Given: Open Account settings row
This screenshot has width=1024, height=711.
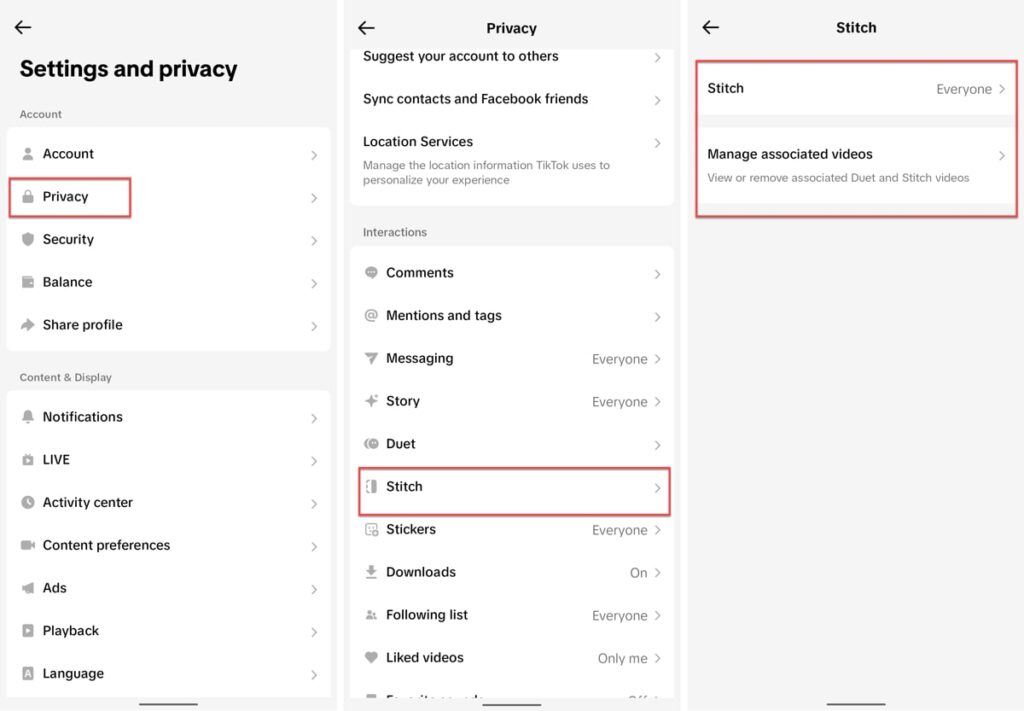Looking at the screenshot, I should 168,154.
